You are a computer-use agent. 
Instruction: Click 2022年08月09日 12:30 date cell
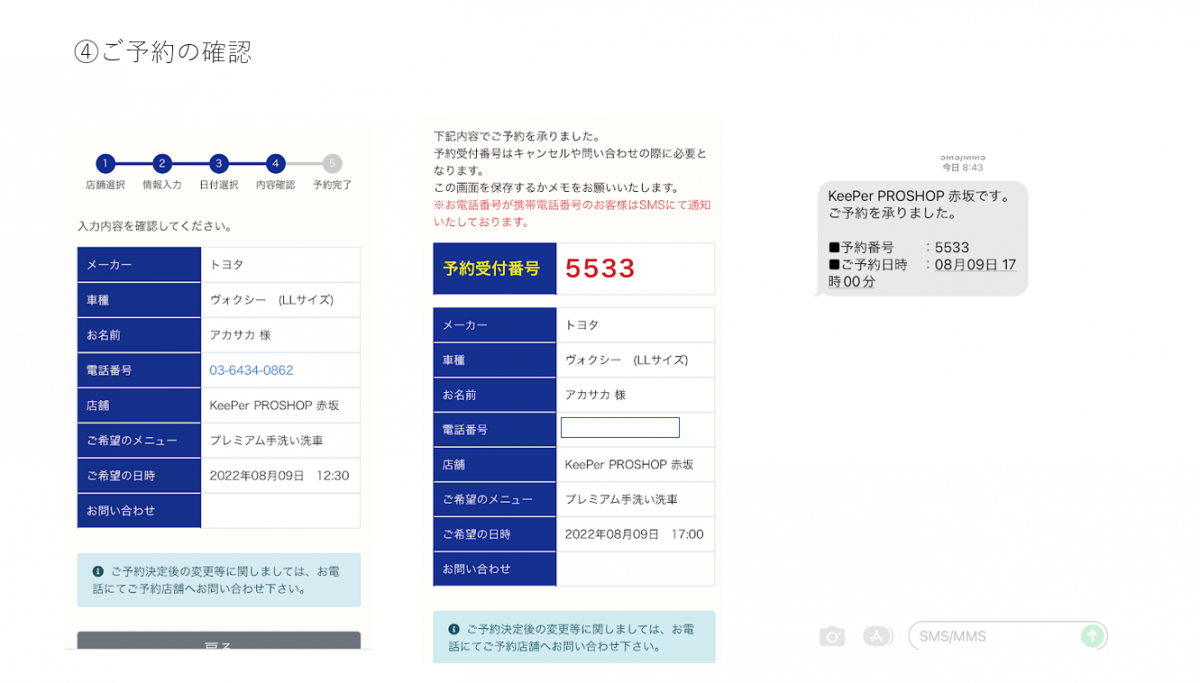[279, 476]
